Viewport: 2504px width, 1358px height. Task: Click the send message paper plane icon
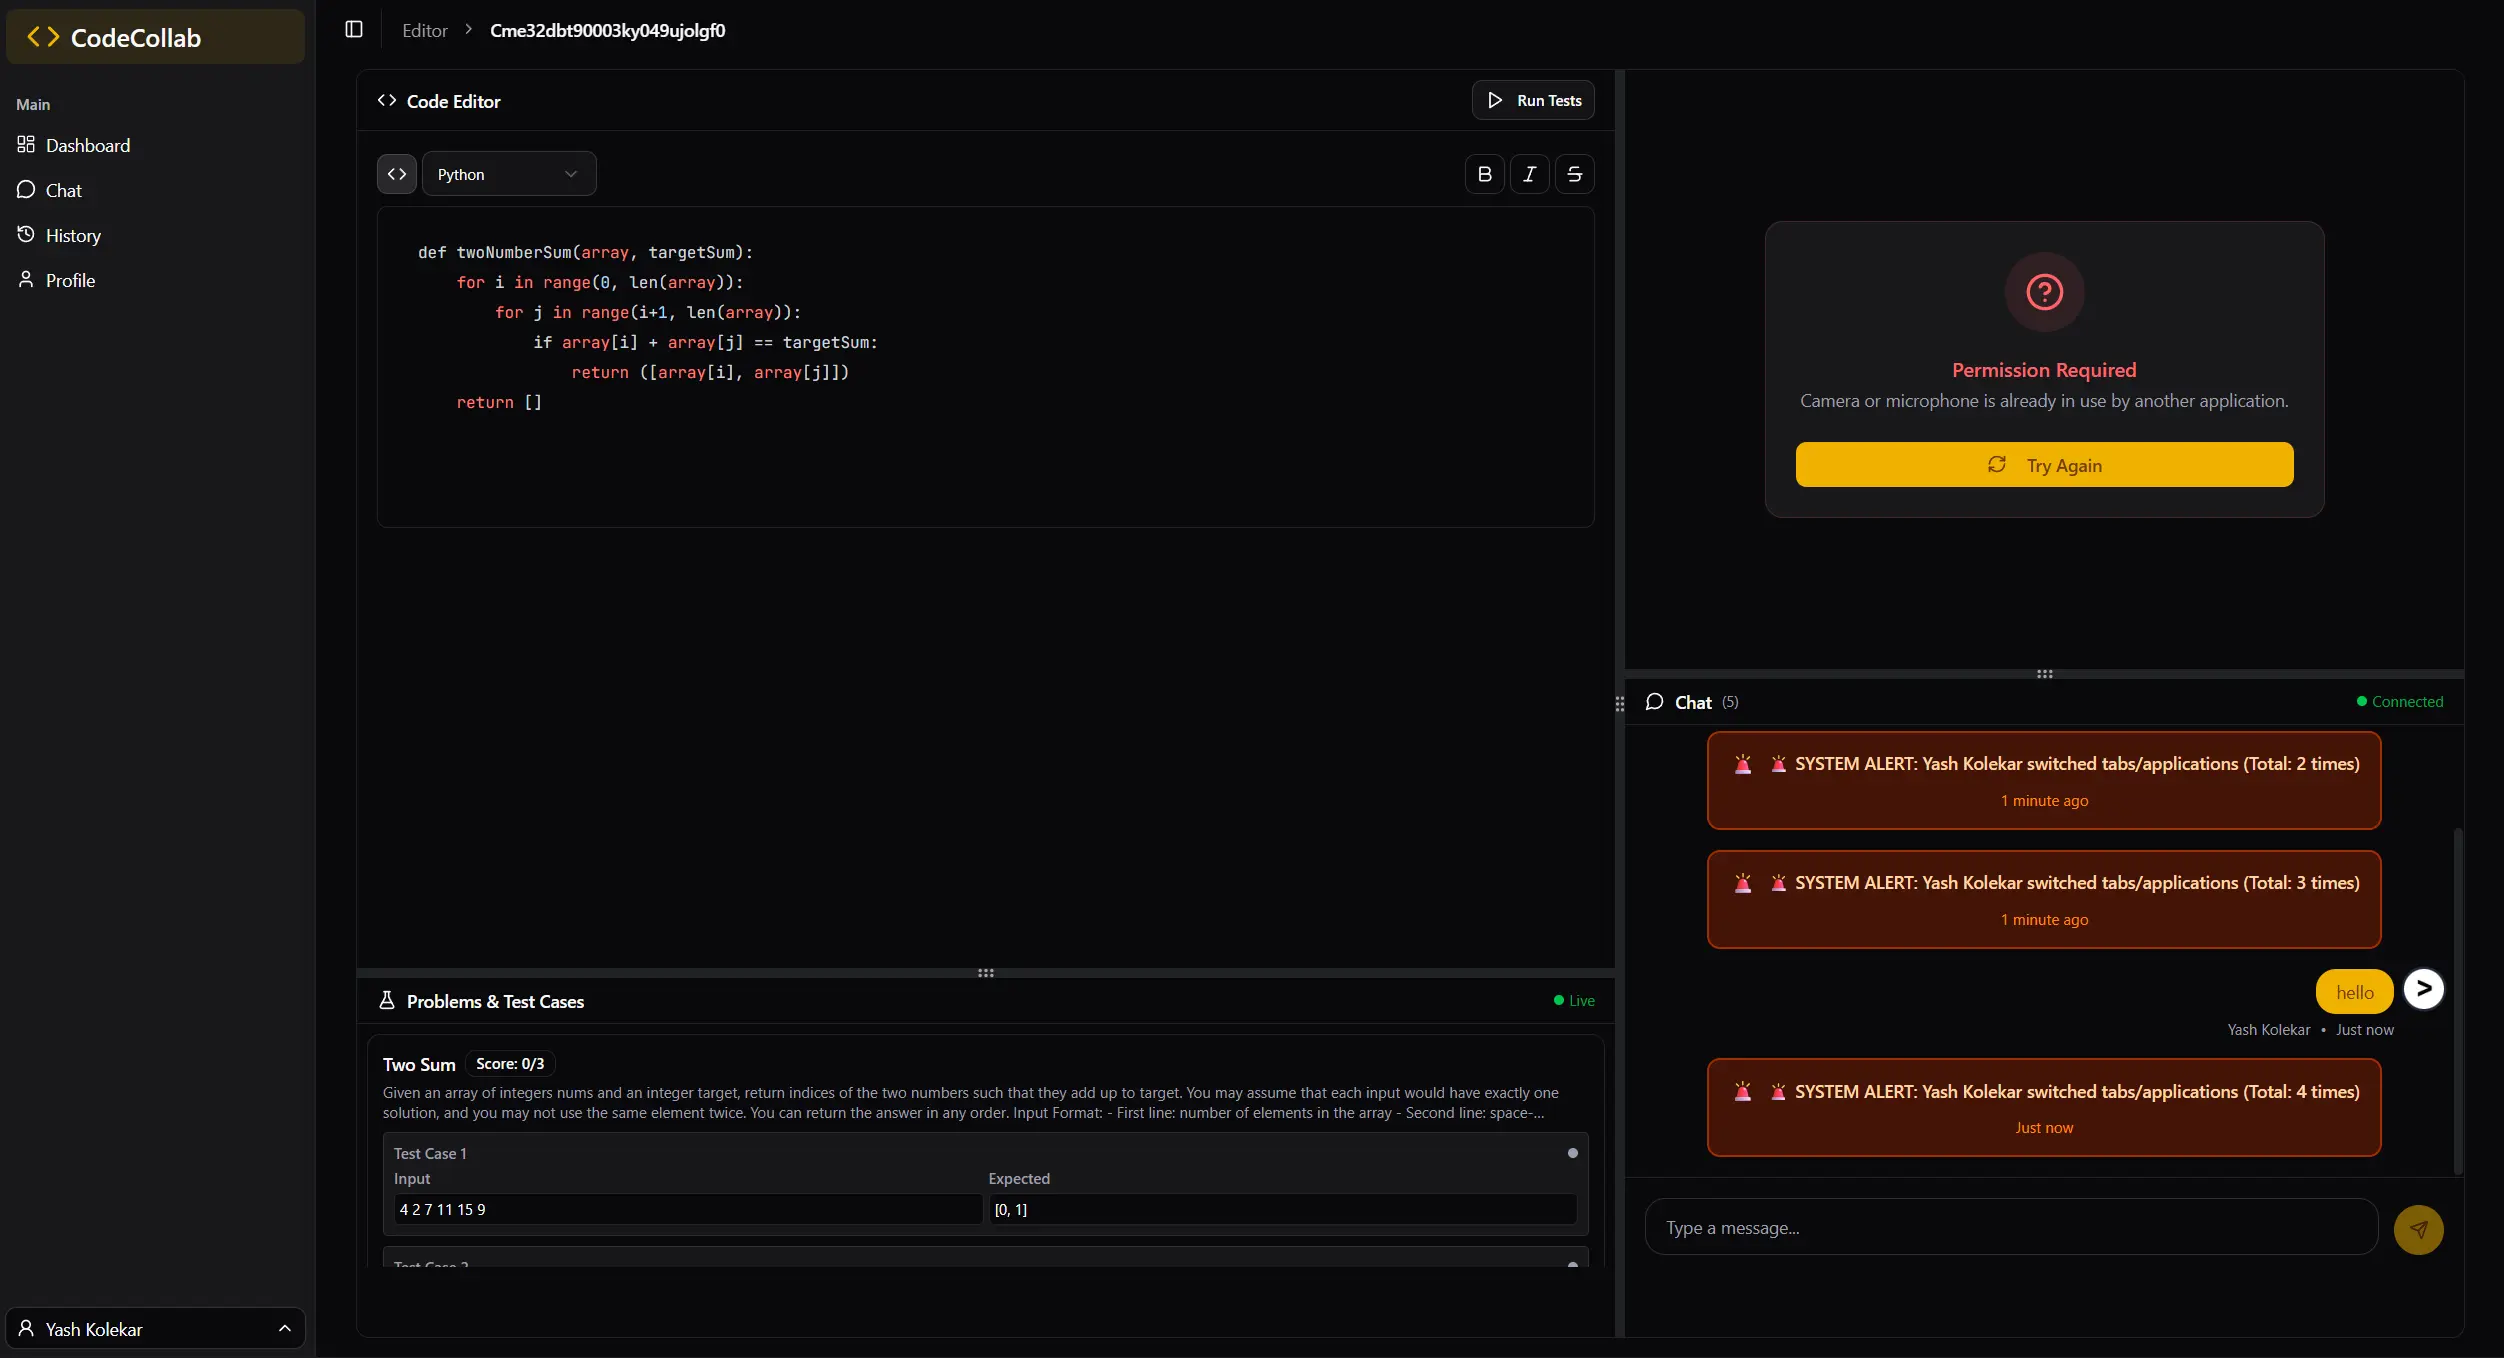(2418, 1229)
